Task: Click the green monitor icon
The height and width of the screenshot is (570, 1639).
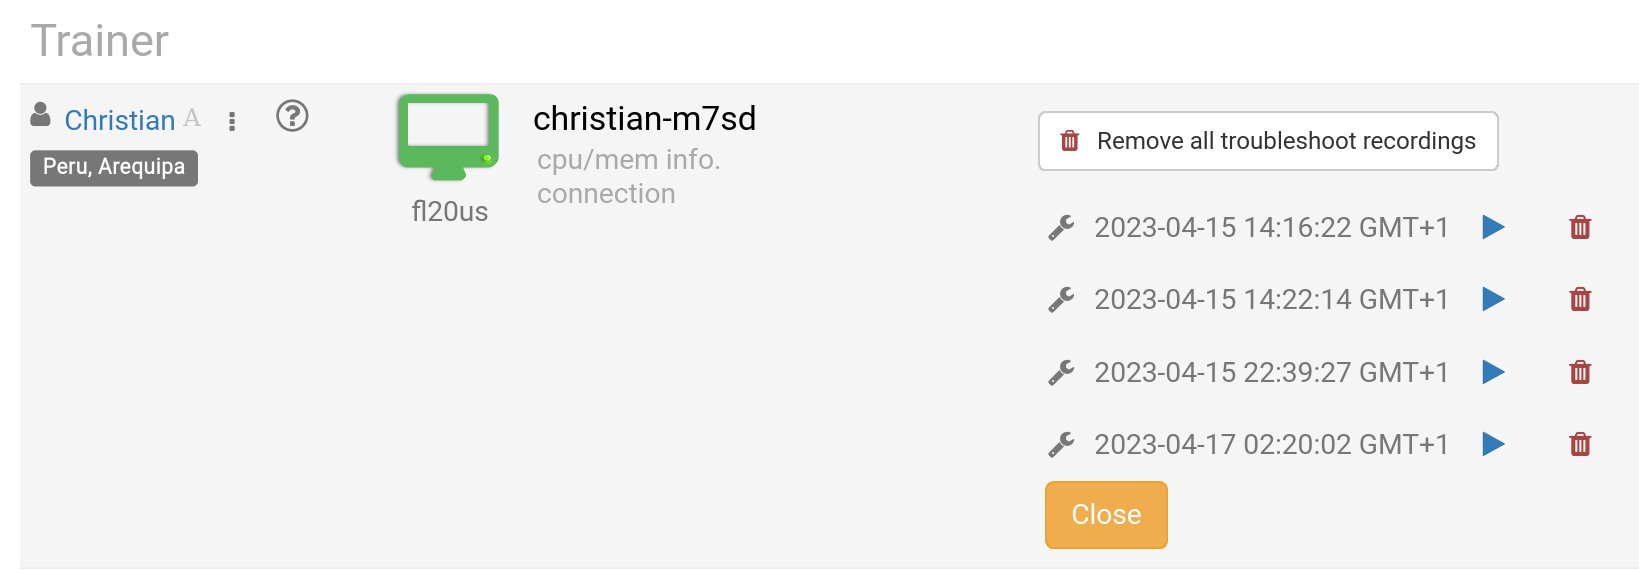Action: point(448,137)
